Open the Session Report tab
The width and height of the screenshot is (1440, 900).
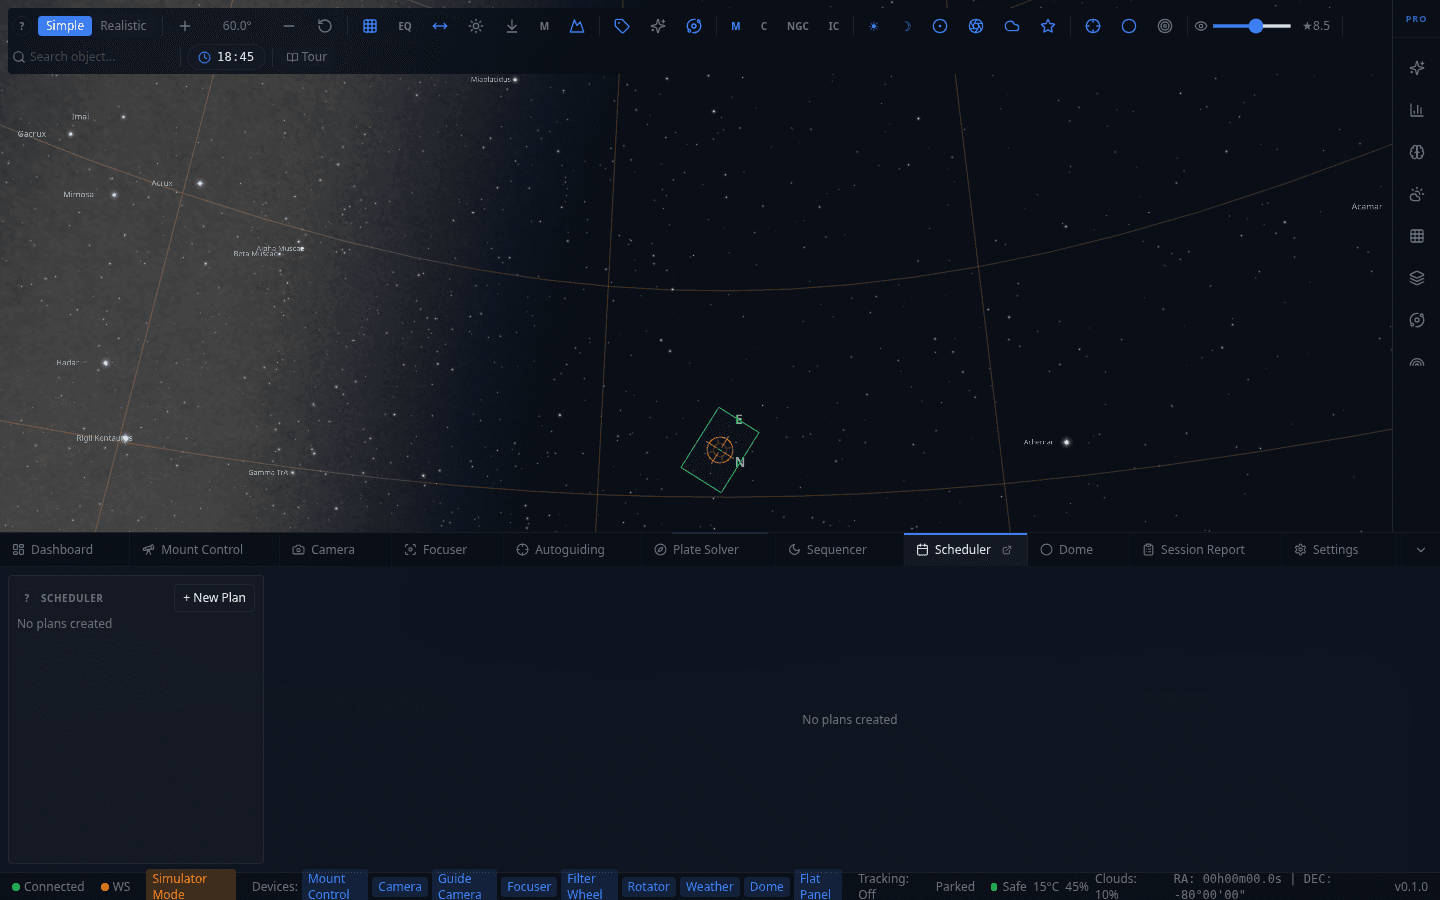[1193, 550]
